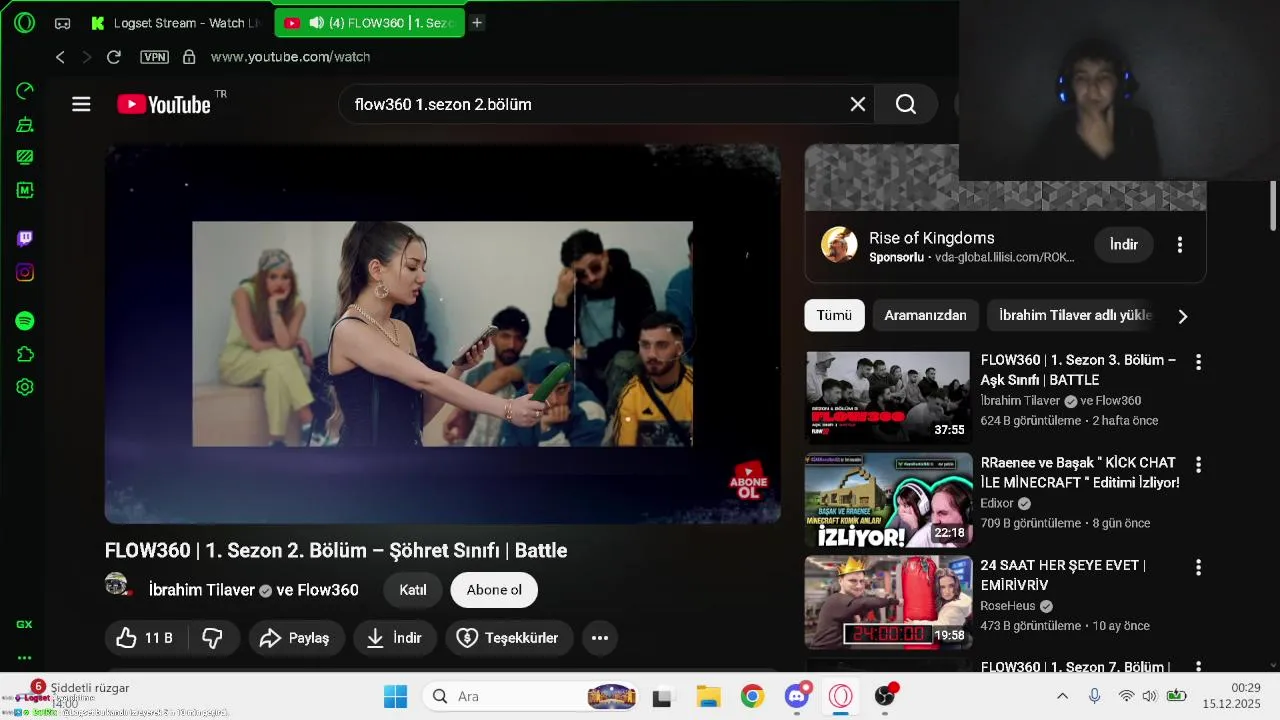The image size is (1280, 720).
Task: Expand sidebar three-dots more options
Action: pyautogui.click(x=24, y=658)
